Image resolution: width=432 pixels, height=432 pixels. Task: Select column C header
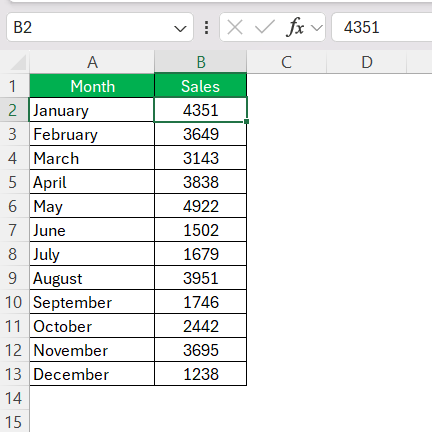click(x=287, y=62)
